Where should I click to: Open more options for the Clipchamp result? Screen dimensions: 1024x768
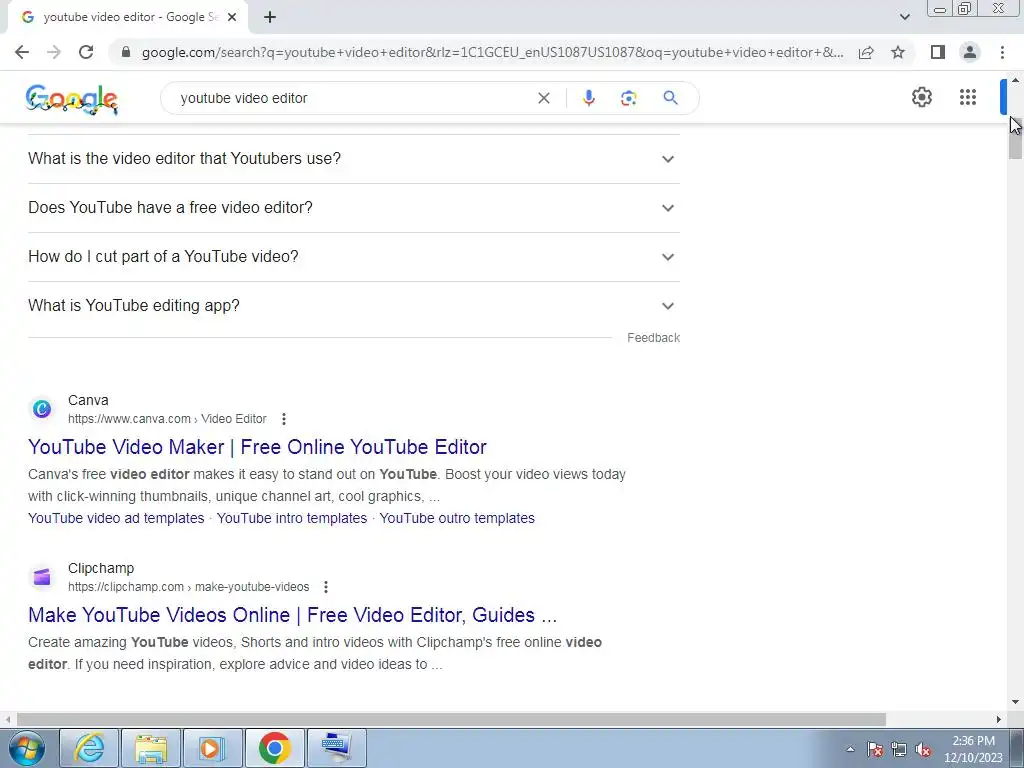point(326,586)
